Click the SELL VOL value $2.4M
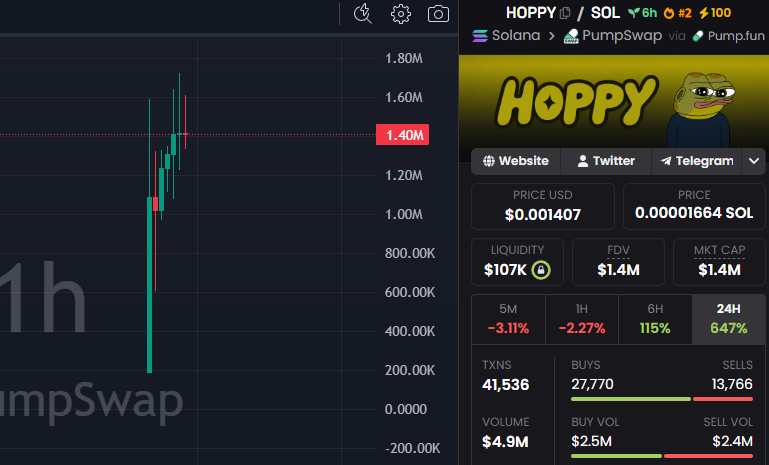The width and height of the screenshot is (769, 465). [732, 441]
